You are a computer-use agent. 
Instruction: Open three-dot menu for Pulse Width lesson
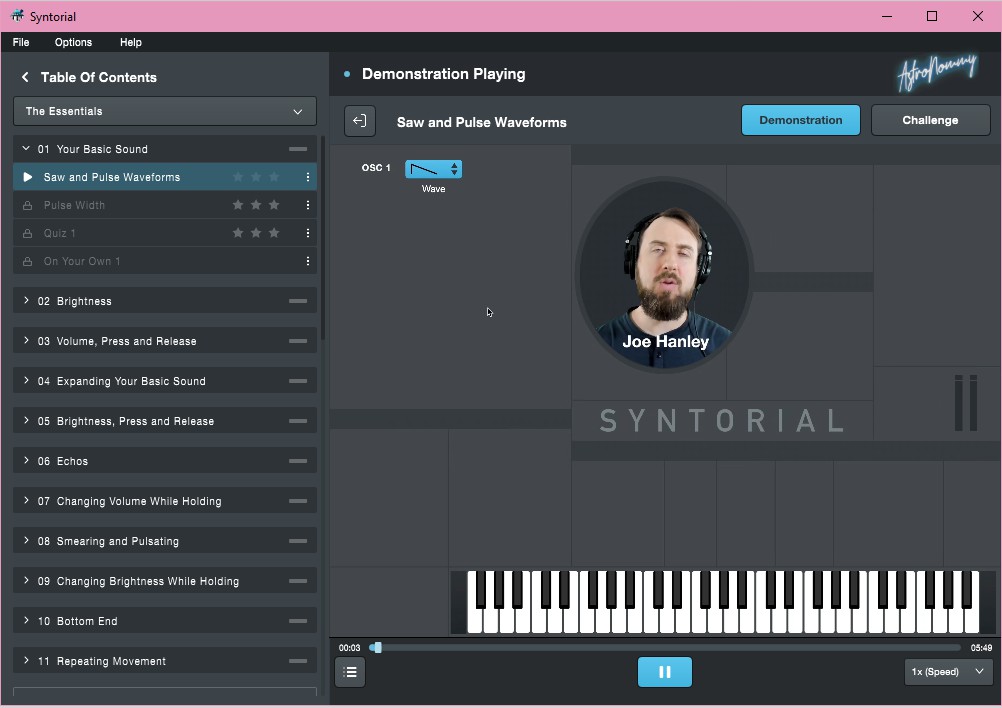pos(308,205)
